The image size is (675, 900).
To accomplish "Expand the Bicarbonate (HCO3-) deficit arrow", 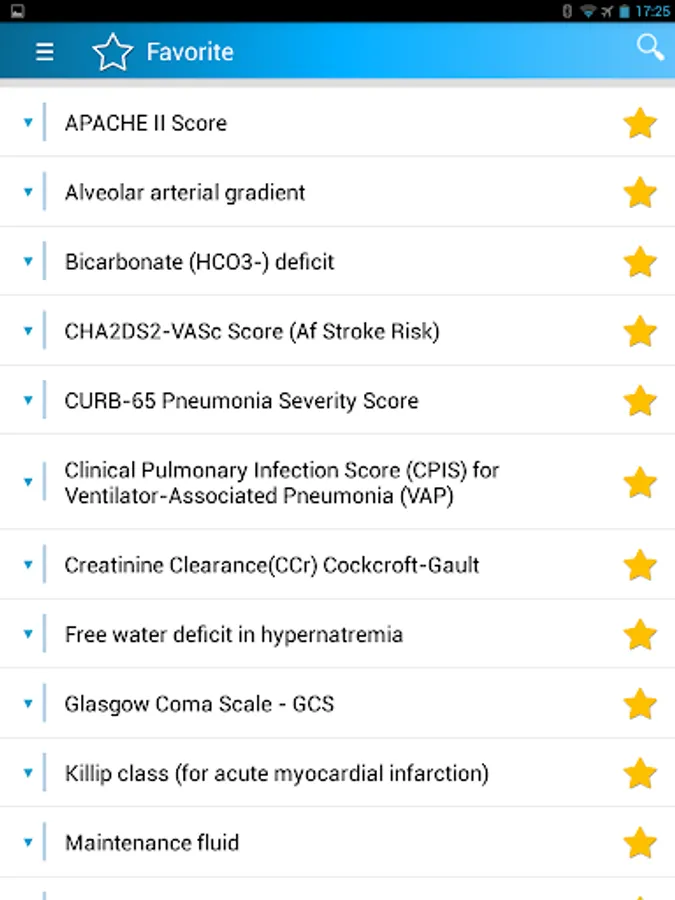I will click(28, 261).
